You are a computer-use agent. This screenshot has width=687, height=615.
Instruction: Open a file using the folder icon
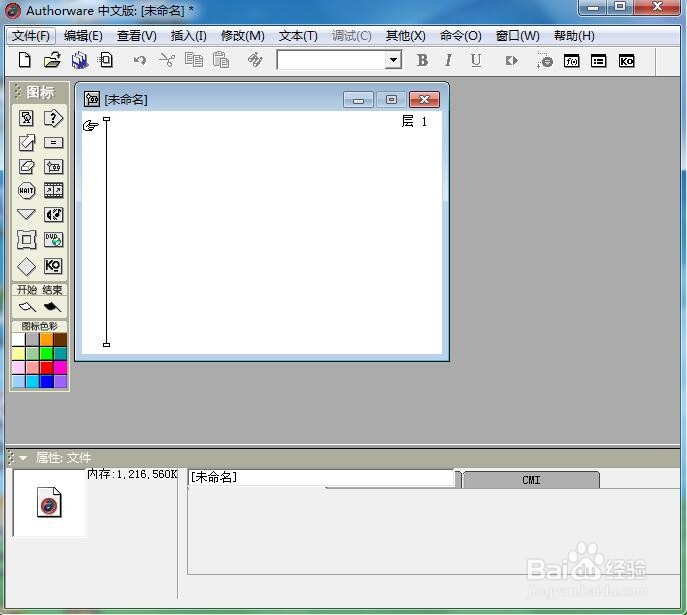(52, 60)
